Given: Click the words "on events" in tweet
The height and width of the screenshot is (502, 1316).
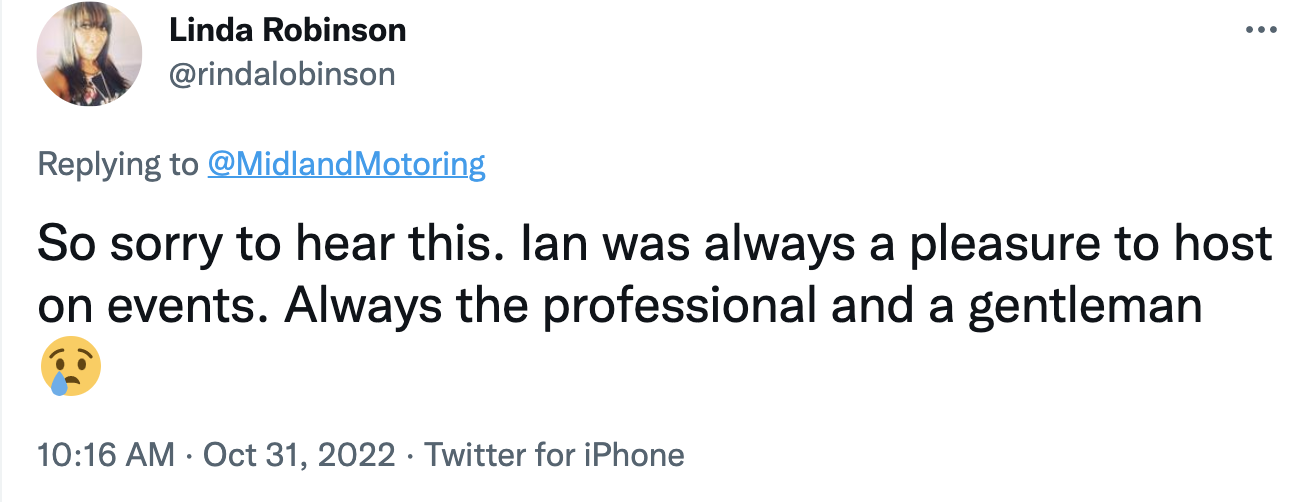Looking at the screenshot, I should pos(146,307).
